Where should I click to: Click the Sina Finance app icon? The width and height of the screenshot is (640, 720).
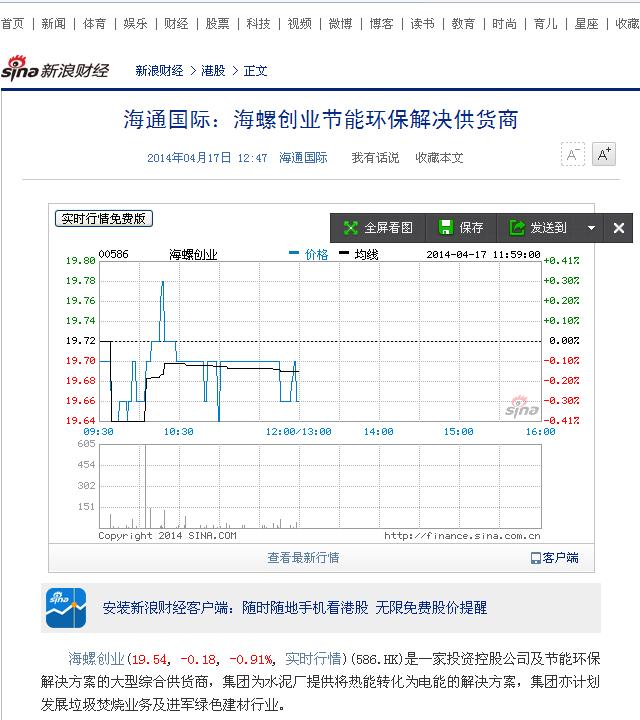click(x=66, y=608)
